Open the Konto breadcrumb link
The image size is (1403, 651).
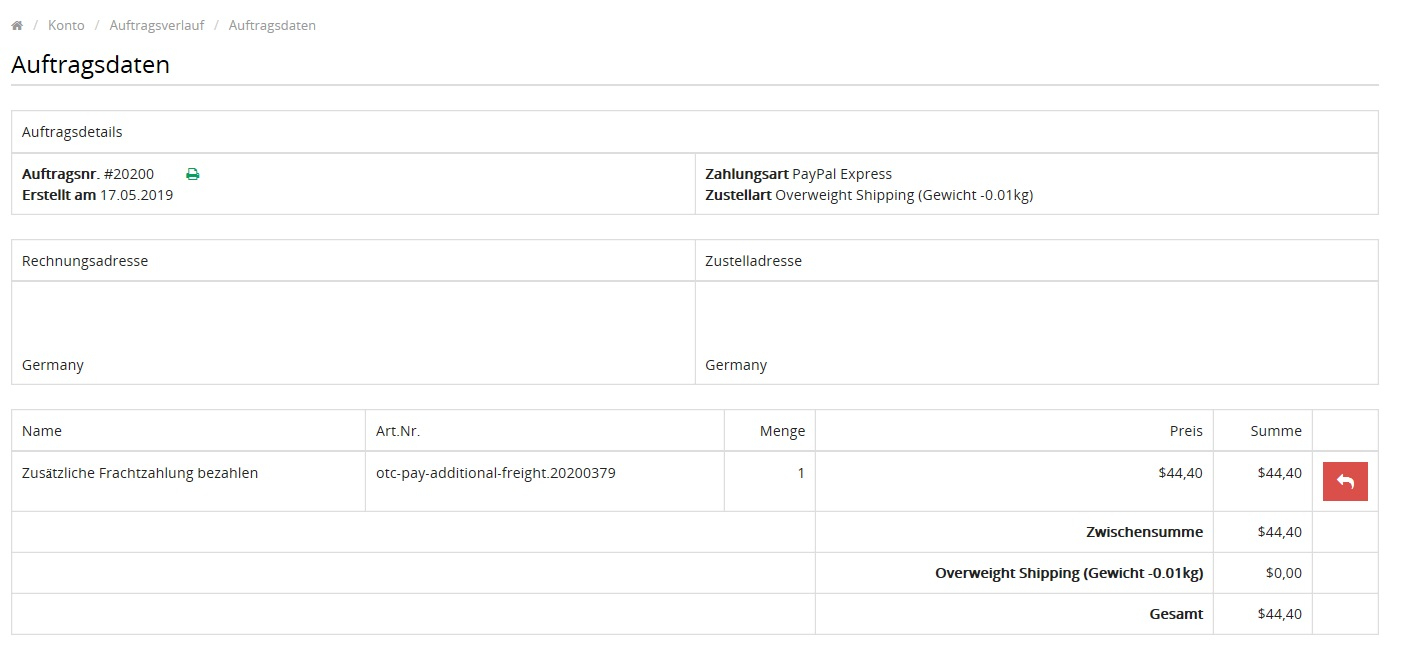click(66, 26)
